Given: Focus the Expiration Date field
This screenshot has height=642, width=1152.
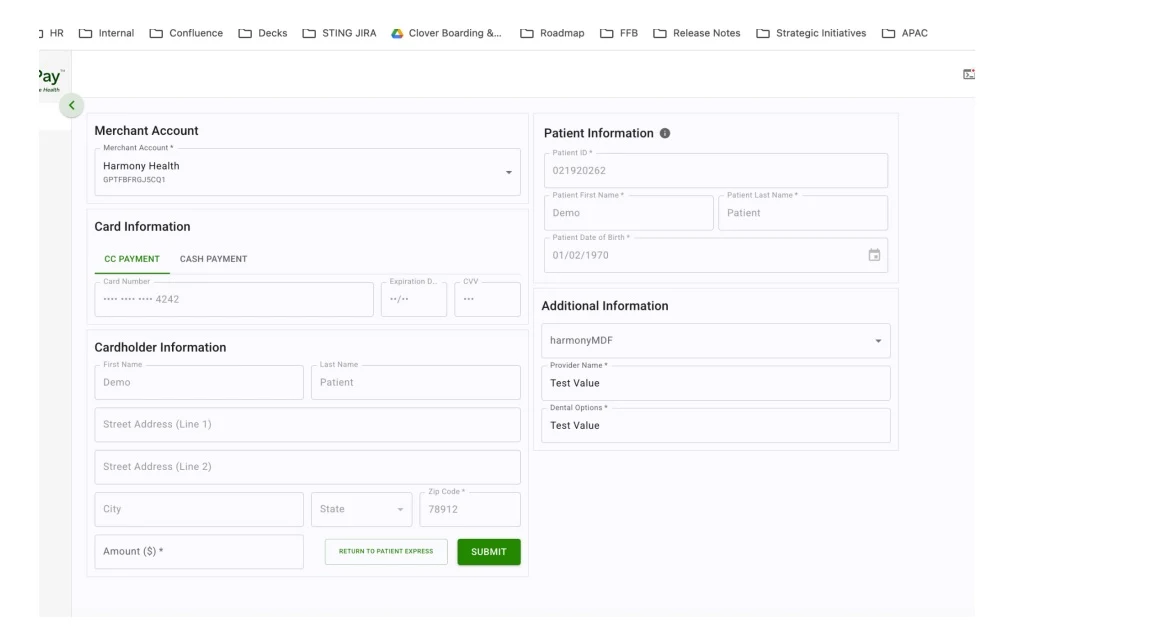Looking at the screenshot, I should click(414, 299).
